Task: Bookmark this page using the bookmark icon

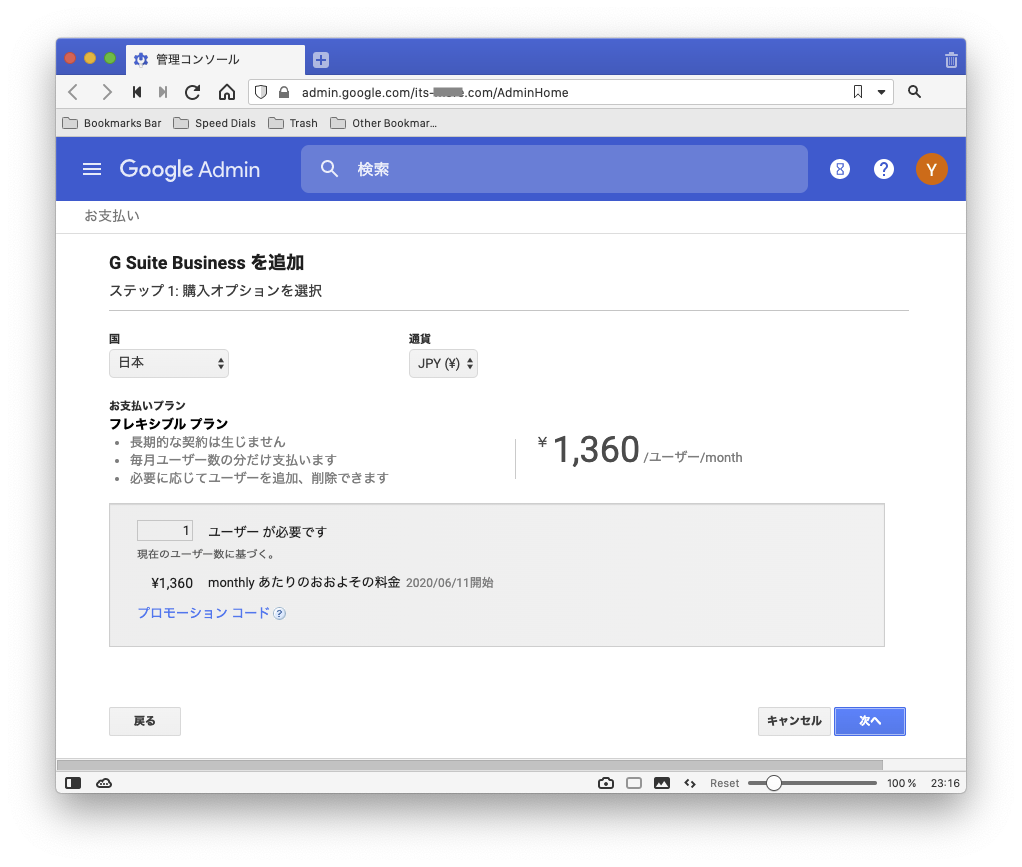Action: click(x=857, y=92)
